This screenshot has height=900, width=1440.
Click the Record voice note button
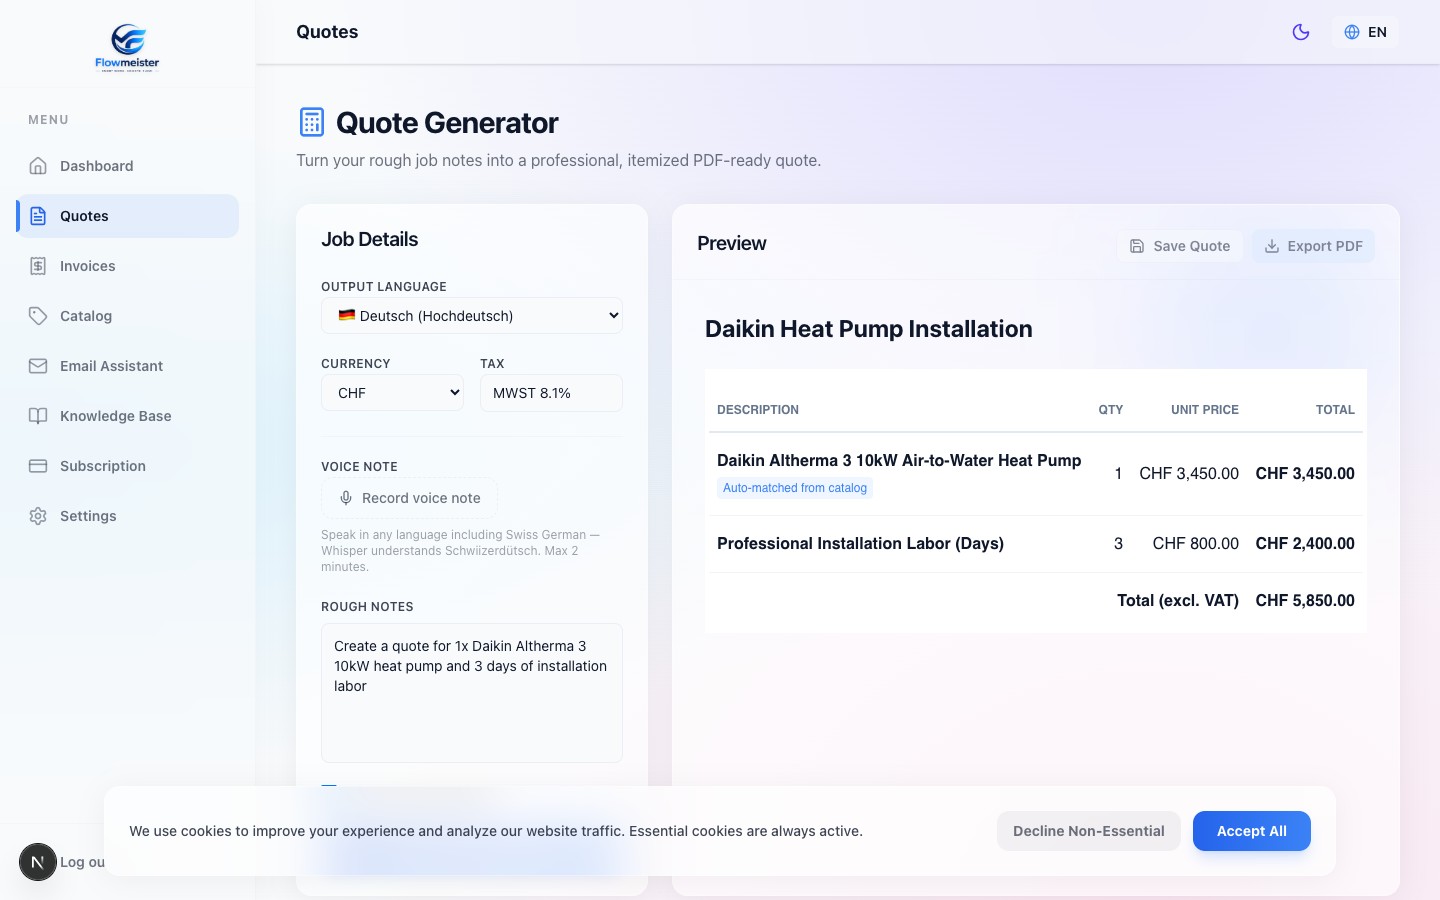(x=410, y=498)
